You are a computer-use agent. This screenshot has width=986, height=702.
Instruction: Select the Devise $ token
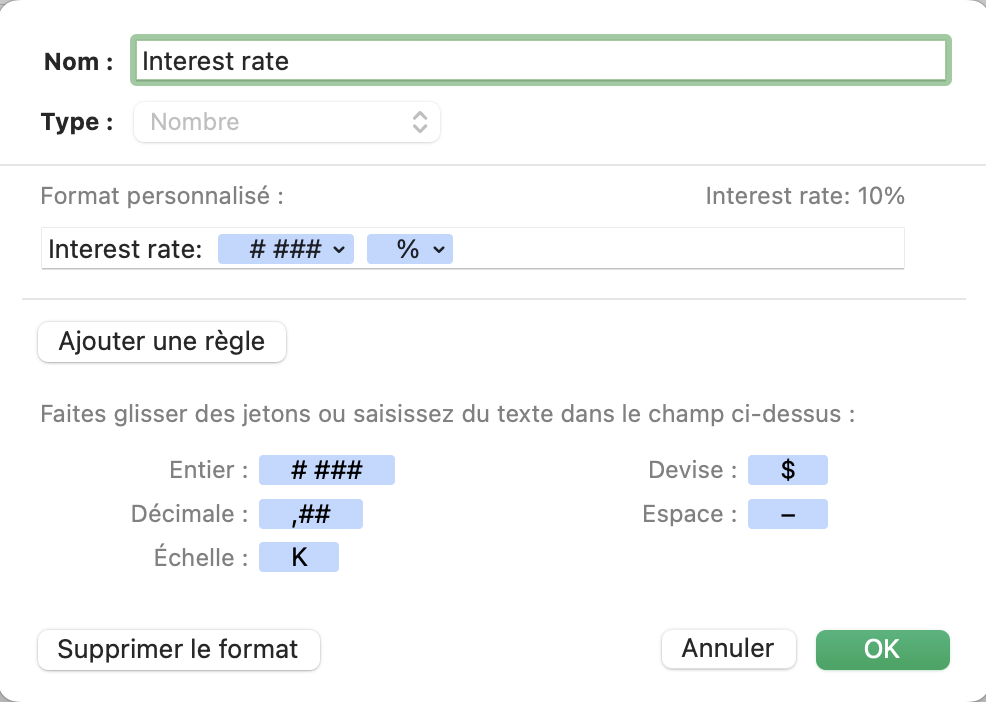tap(788, 470)
